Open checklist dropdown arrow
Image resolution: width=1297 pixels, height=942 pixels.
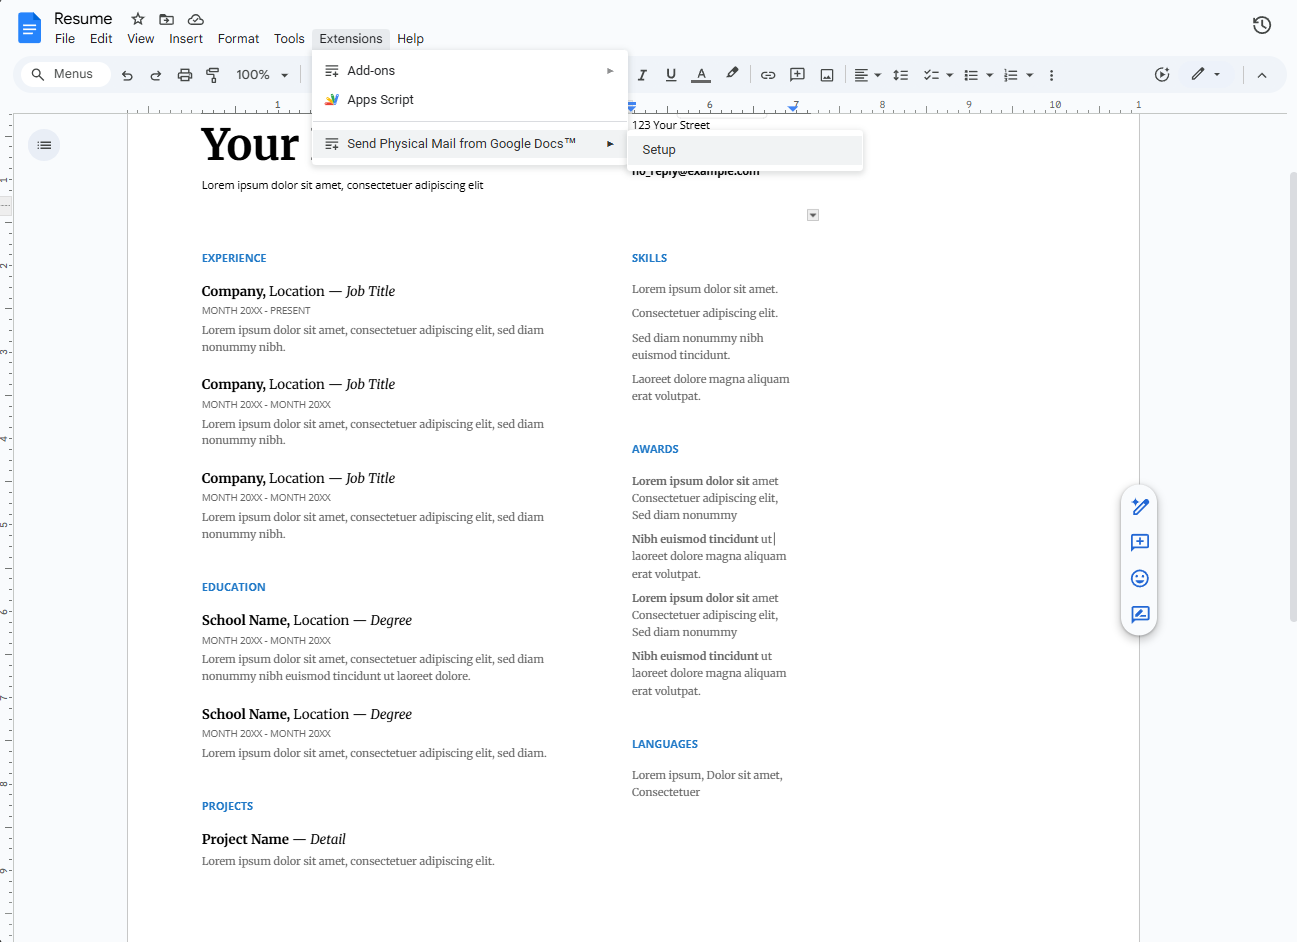point(950,75)
